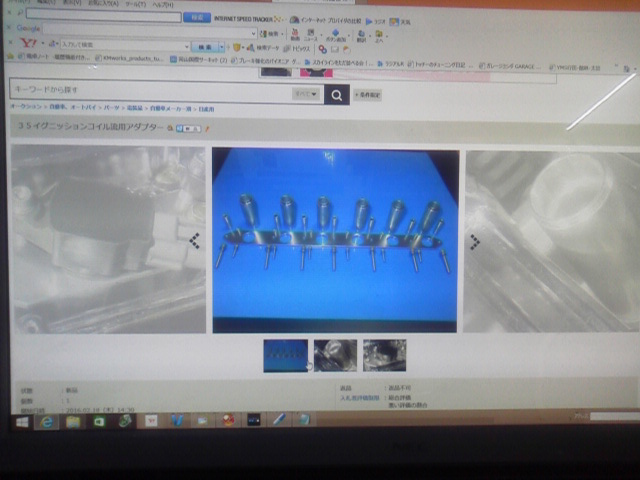Click the 入札者評価制限 link
Viewport: 640px width, 480px height.
tap(360, 398)
